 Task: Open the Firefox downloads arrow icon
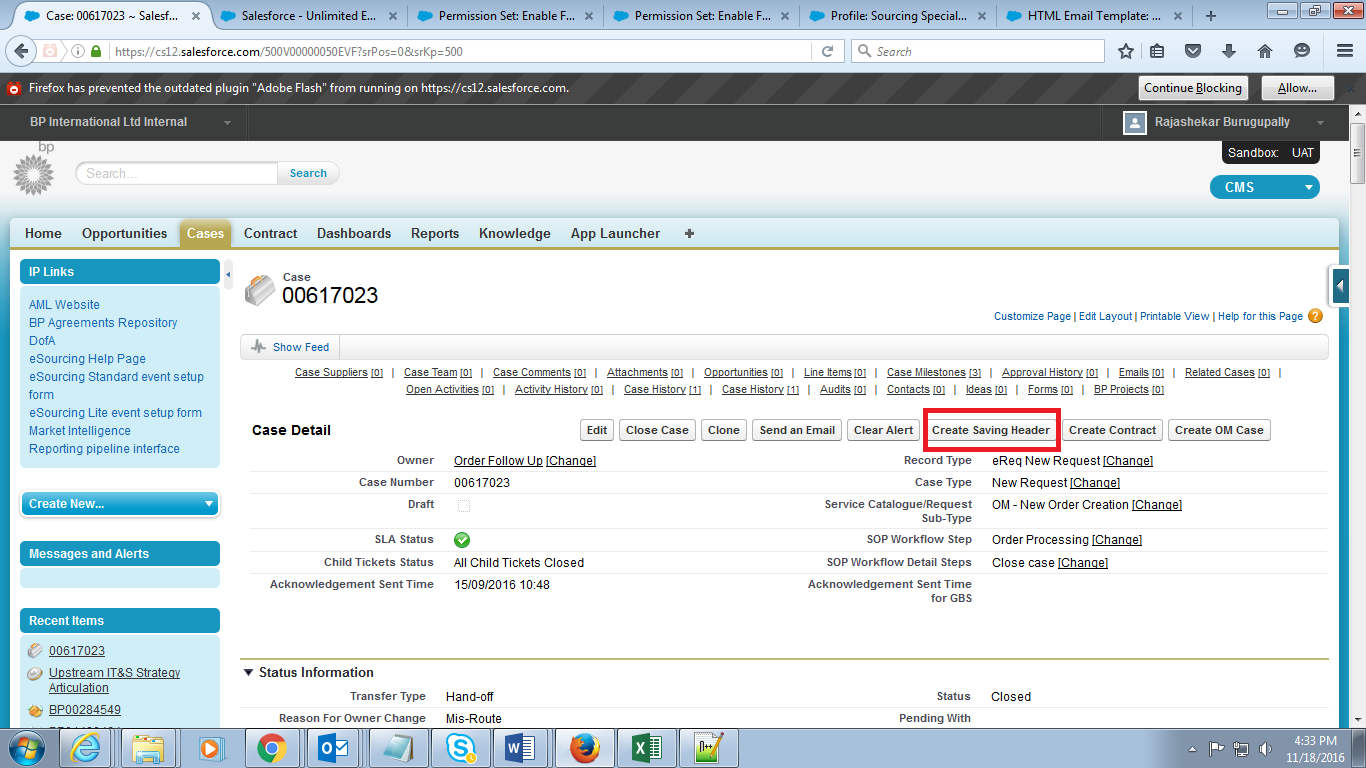(x=1229, y=51)
